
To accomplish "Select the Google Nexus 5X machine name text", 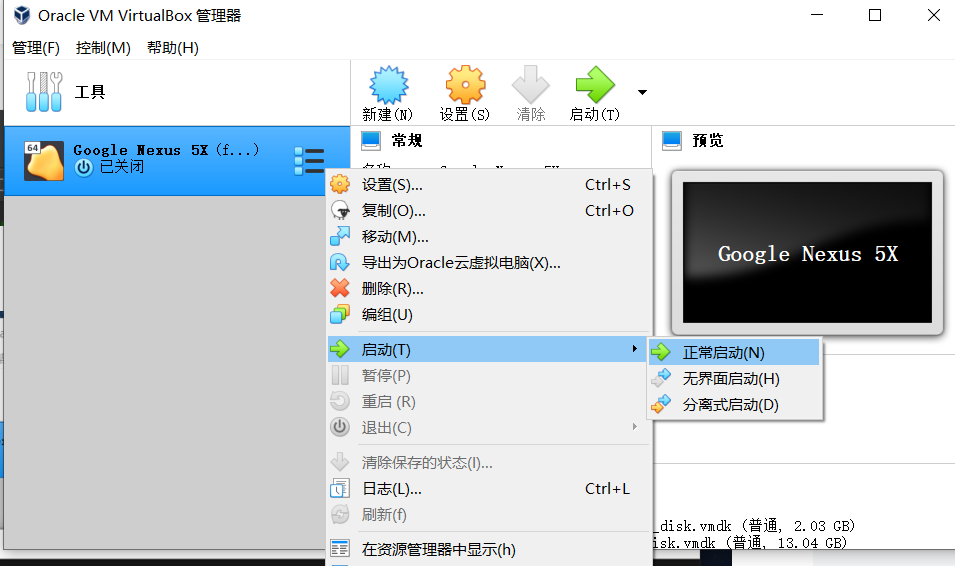I will [x=166, y=150].
